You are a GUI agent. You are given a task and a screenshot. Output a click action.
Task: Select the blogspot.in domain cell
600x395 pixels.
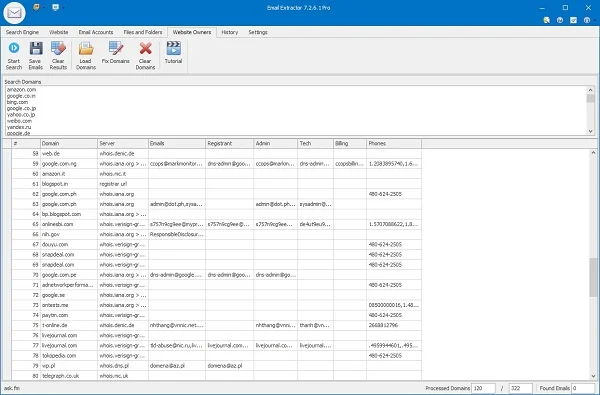pos(69,184)
